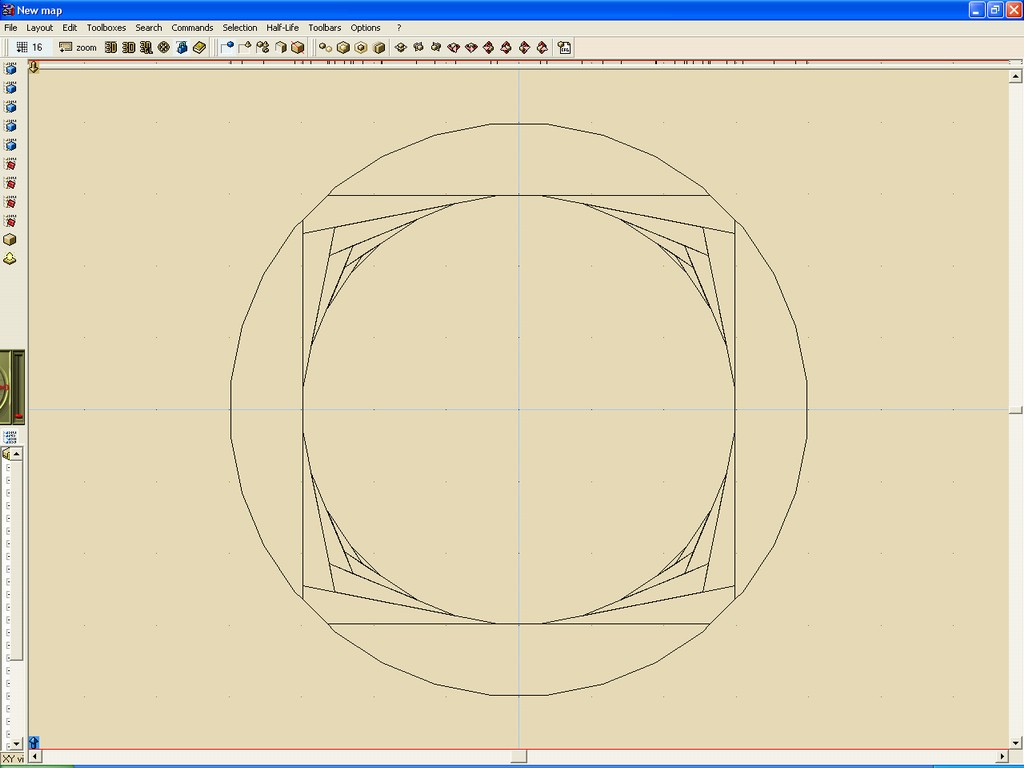Screen dimensions: 1024x768
Task: Open the Commands menu
Action: click(192, 28)
